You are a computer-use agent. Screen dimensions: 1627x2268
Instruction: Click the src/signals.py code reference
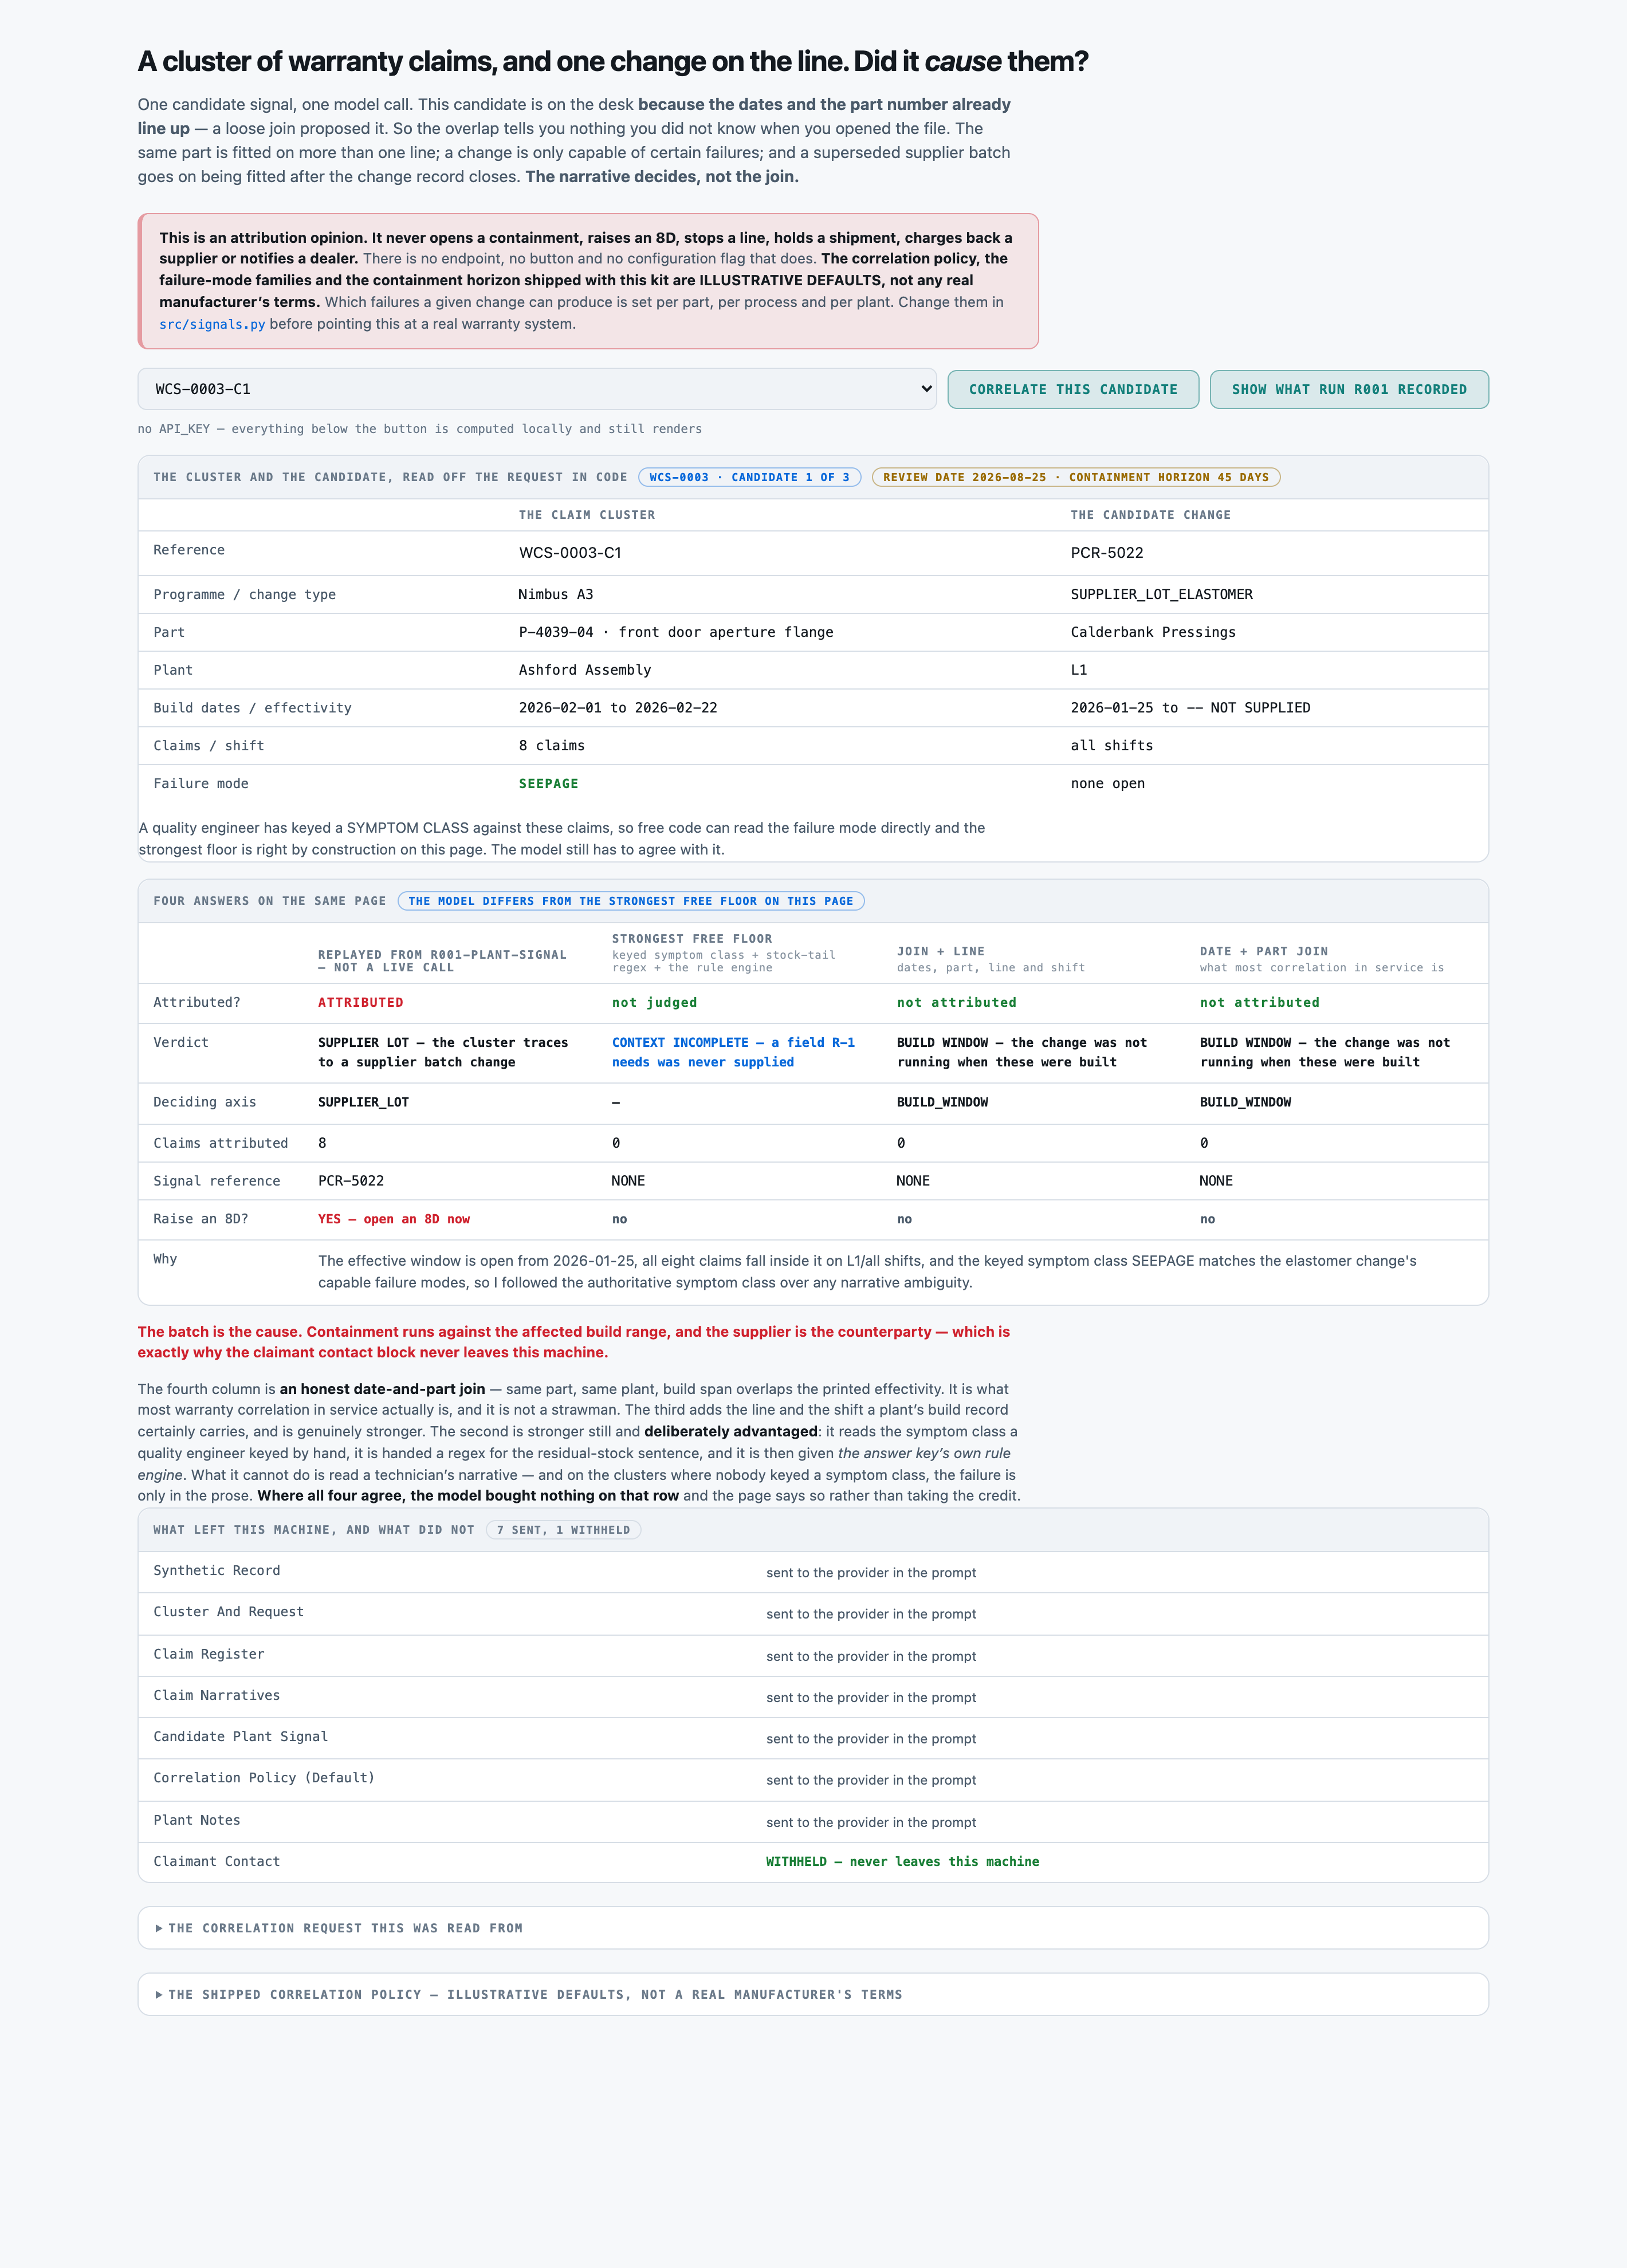212,324
